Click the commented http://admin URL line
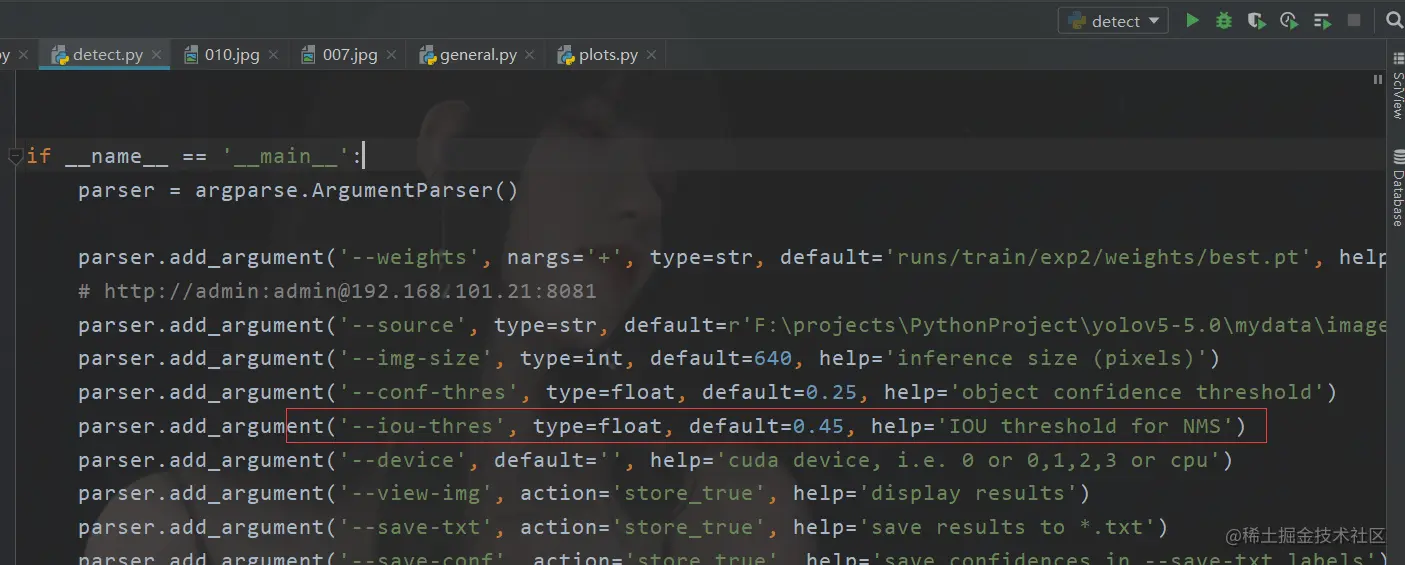 [x=338, y=291]
